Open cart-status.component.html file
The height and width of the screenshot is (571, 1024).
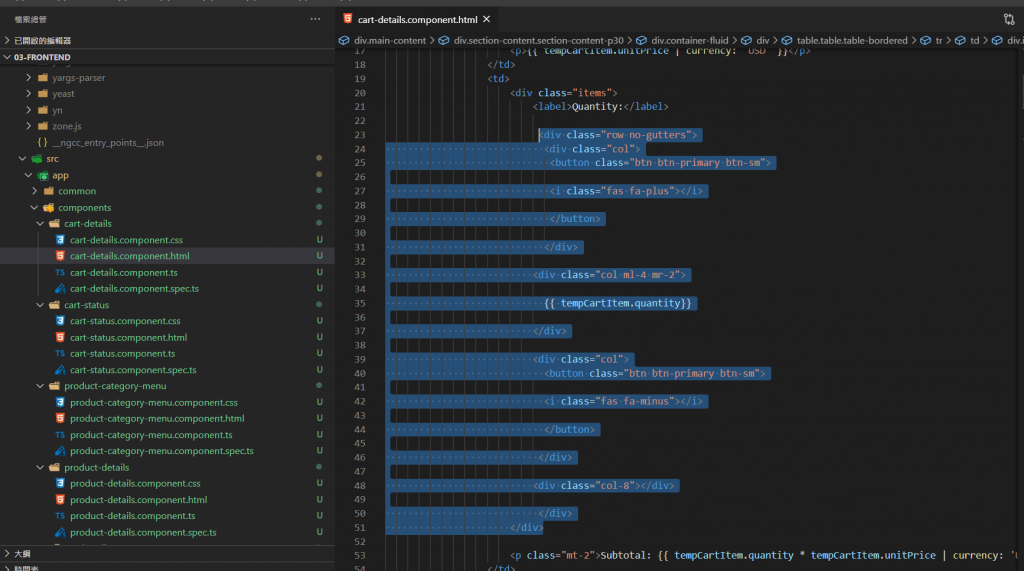(128, 337)
